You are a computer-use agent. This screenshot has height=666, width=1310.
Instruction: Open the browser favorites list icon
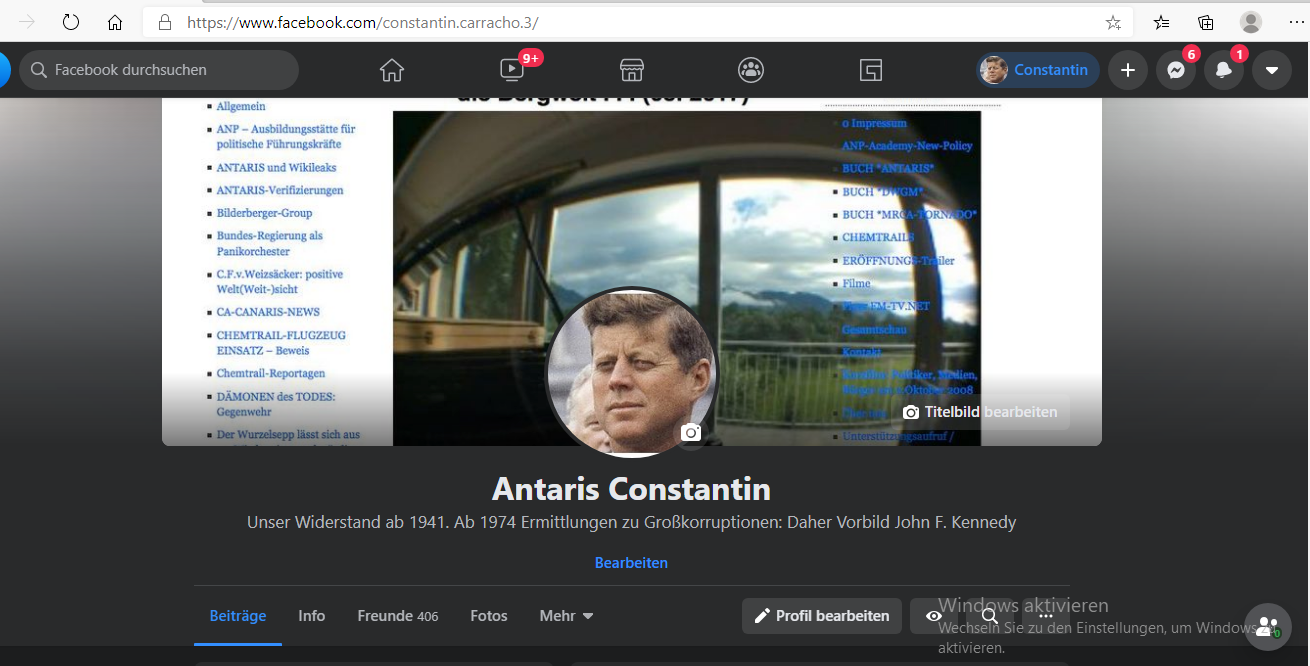pyautogui.click(x=1161, y=22)
